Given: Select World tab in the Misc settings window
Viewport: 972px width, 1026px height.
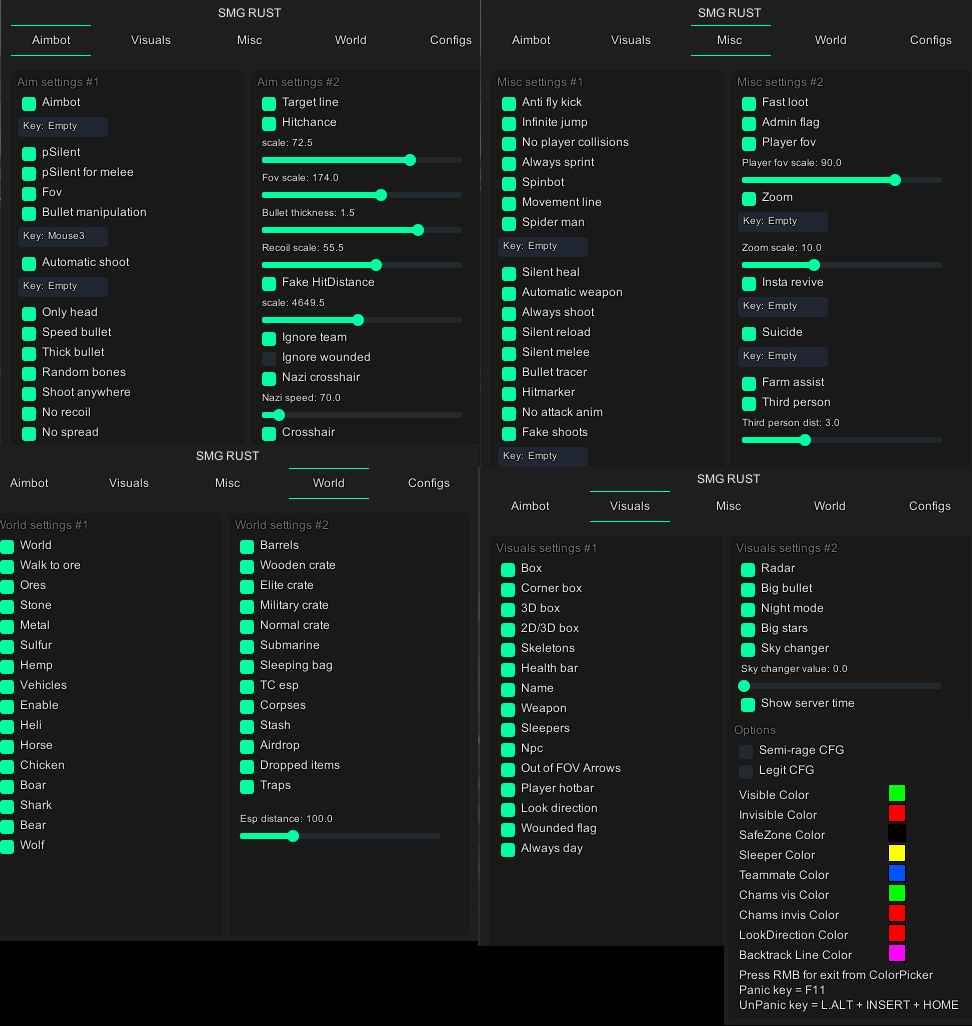Looking at the screenshot, I should click(831, 40).
